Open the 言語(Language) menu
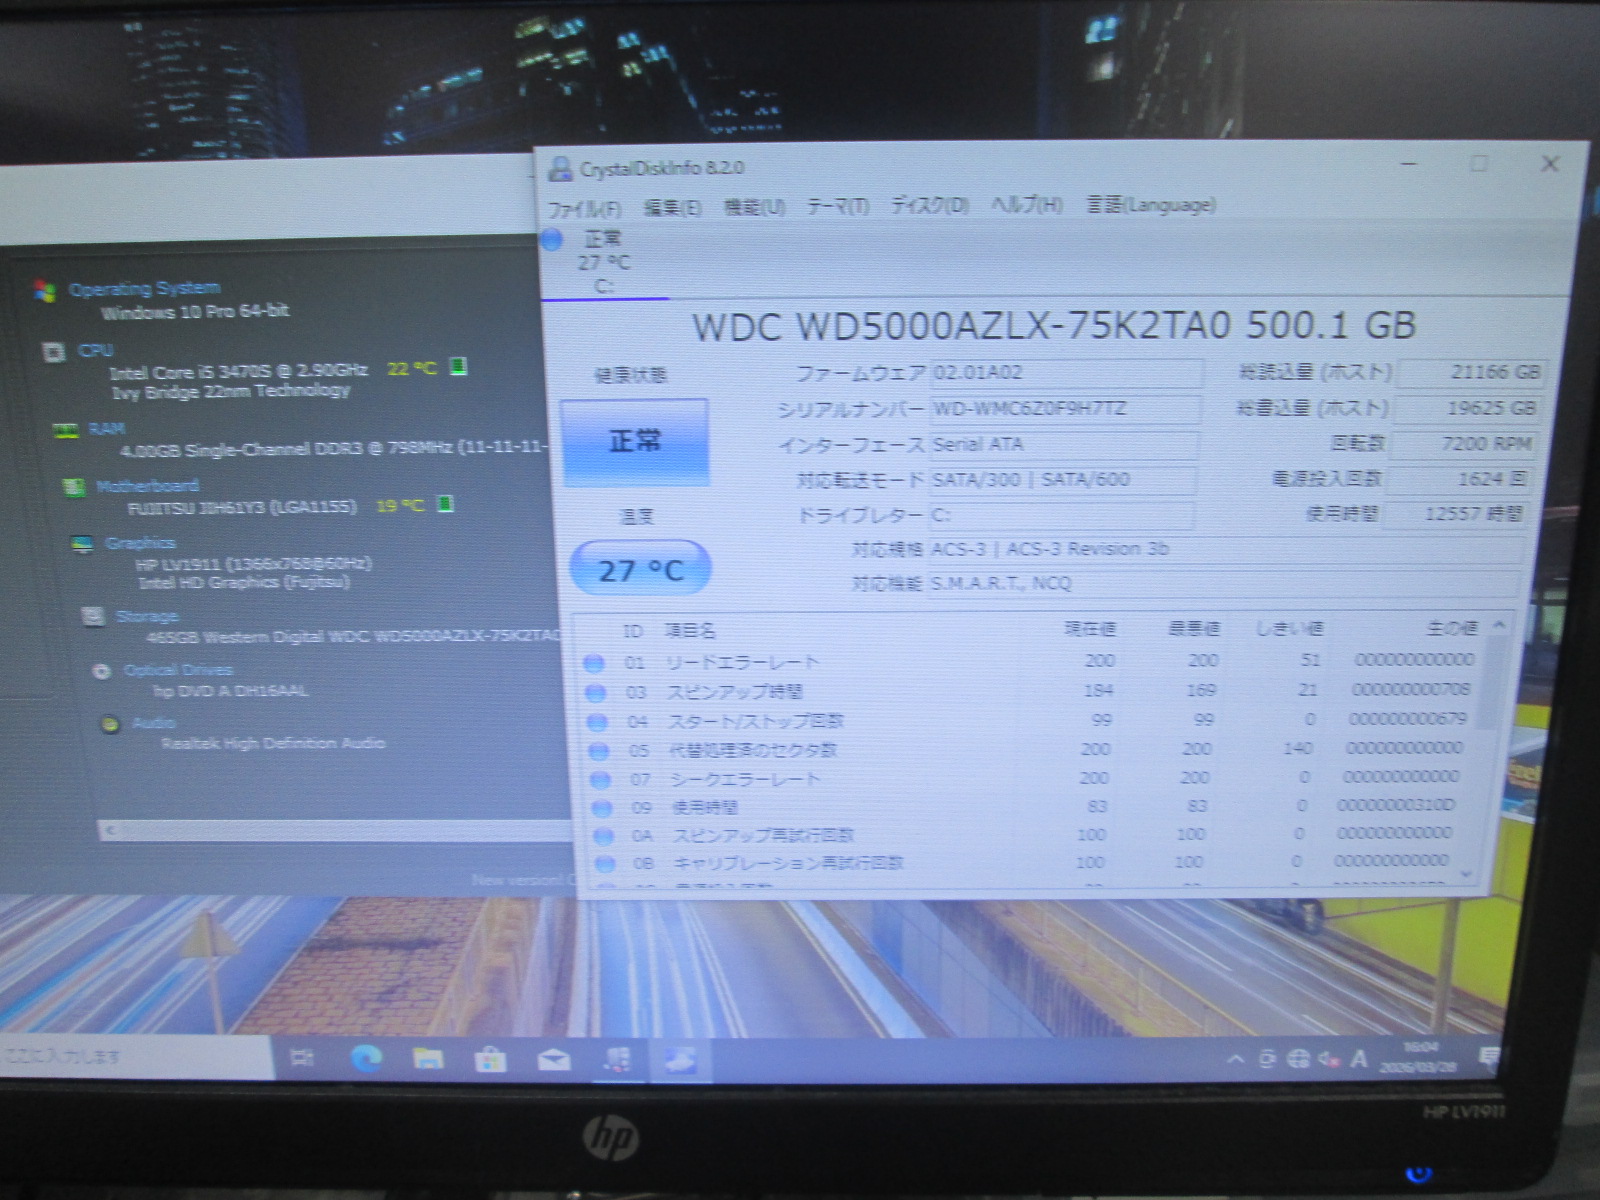Viewport: 1600px width, 1200px height. coord(1151,205)
